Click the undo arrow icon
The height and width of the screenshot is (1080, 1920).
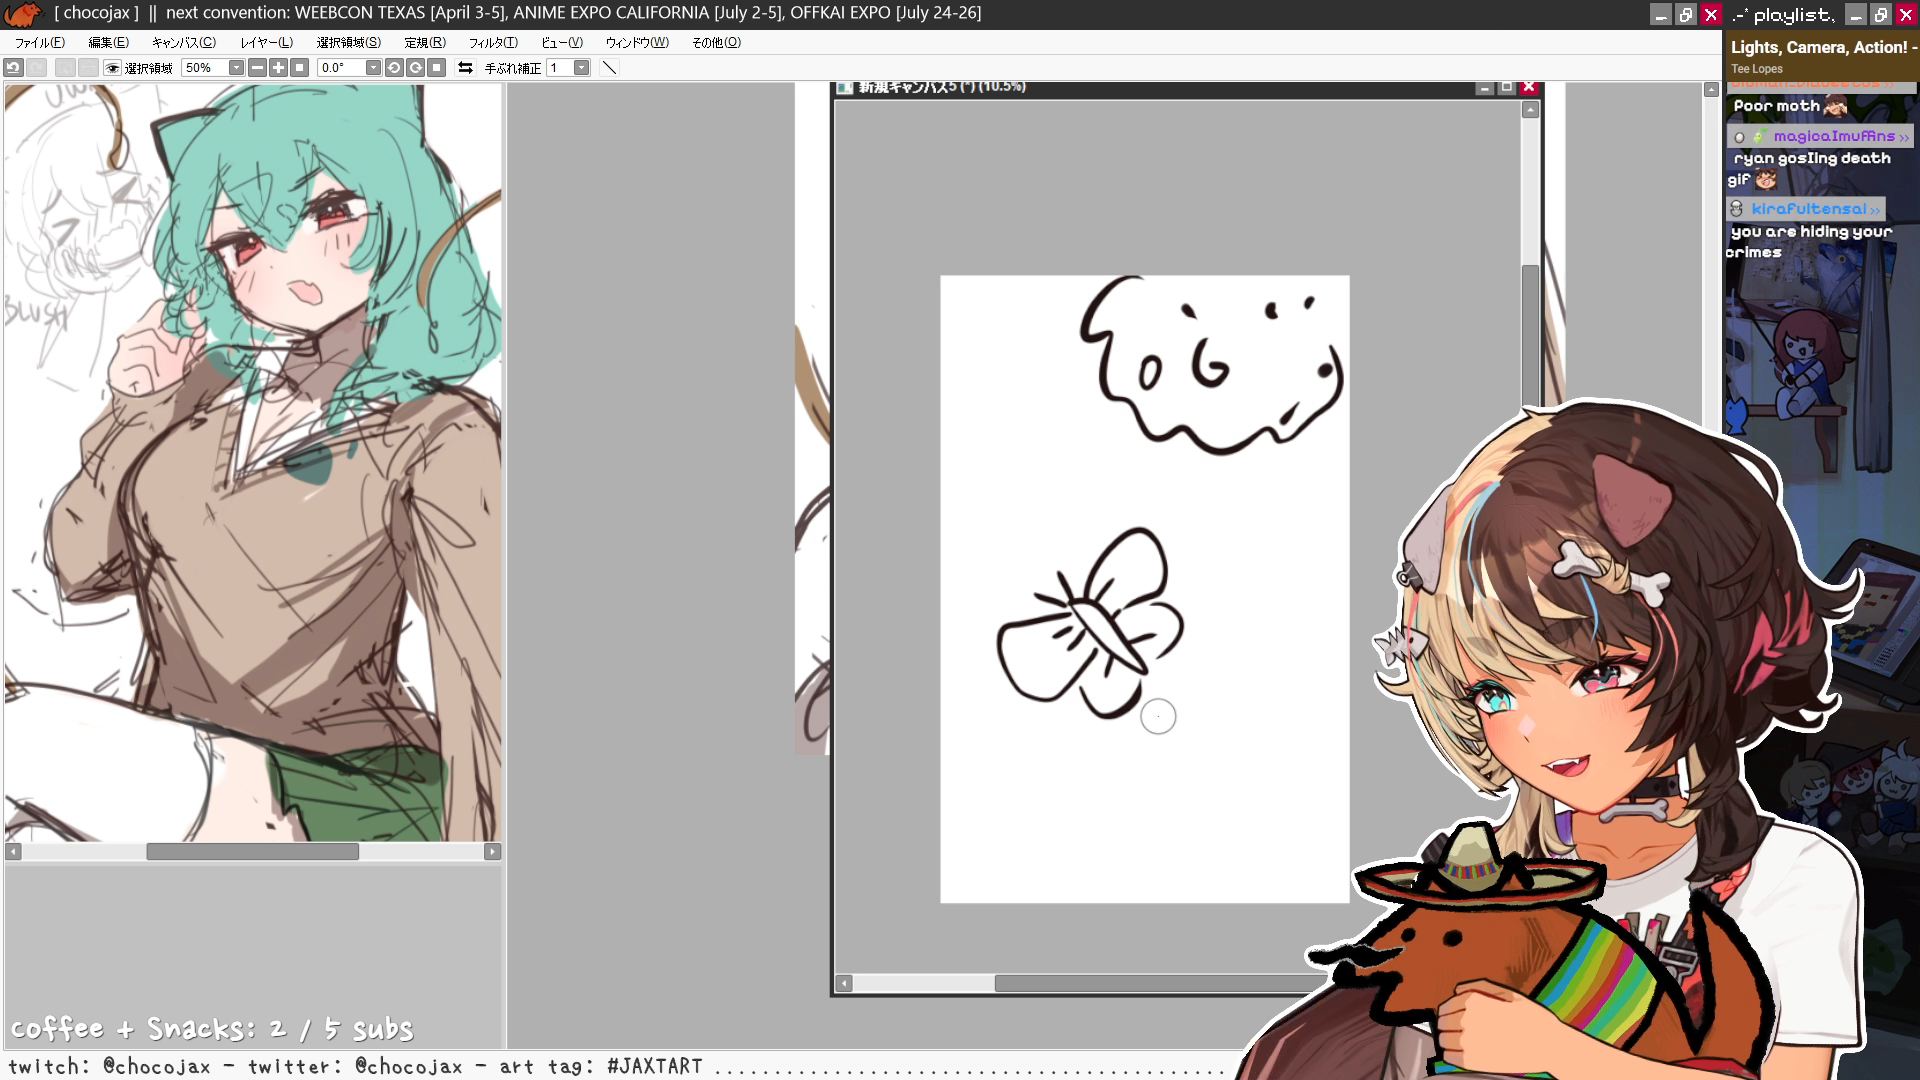[13, 68]
